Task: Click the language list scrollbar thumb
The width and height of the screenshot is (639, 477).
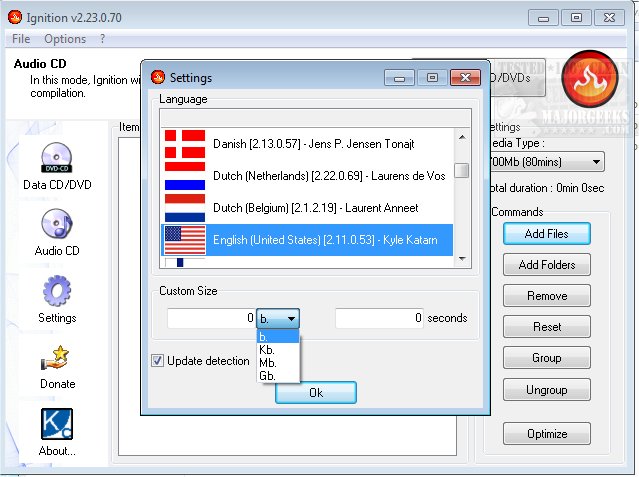Action: 461,170
